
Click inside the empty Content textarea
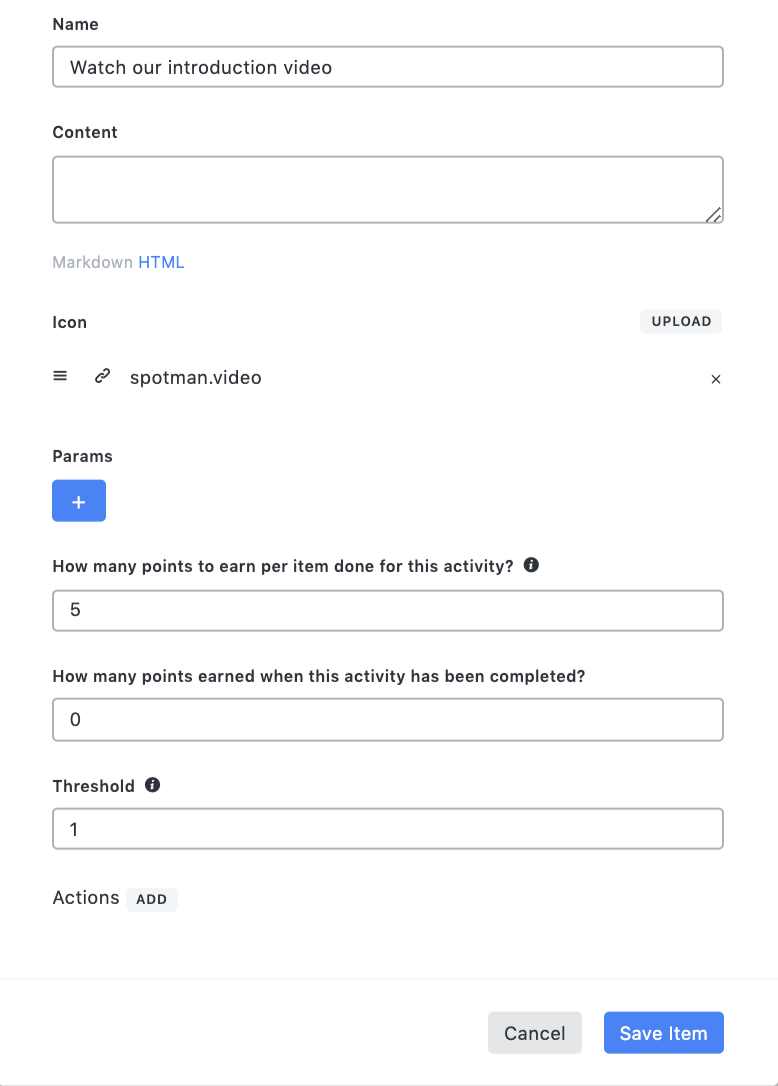pyautogui.click(x=387, y=188)
